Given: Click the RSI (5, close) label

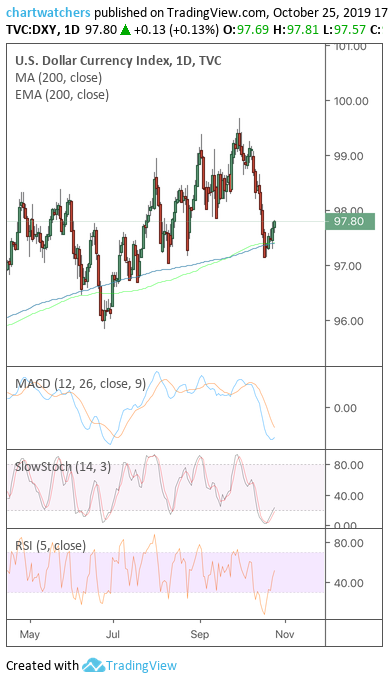Looking at the screenshot, I should click(x=51, y=545).
